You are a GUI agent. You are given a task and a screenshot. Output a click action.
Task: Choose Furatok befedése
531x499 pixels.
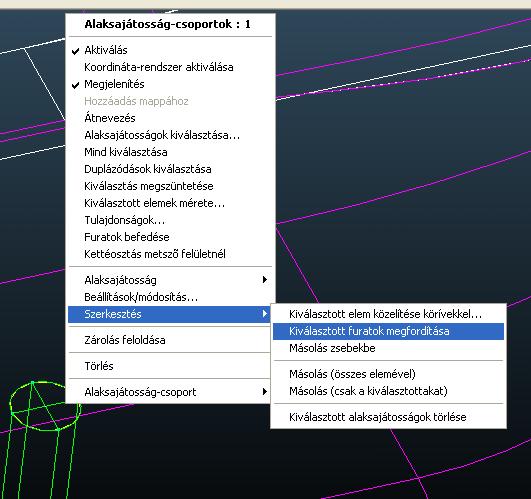coord(169,237)
